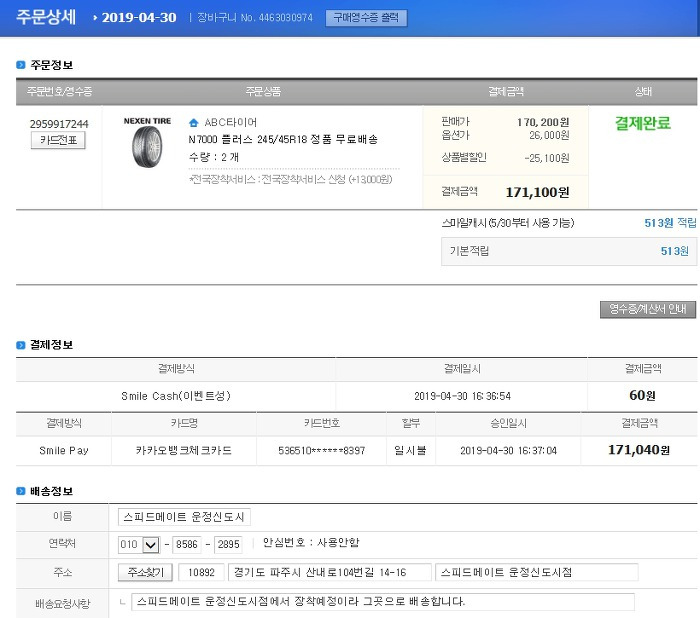The width and height of the screenshot is (700, 618).
Task: Click the payment total 171,100원
Action: click(538, 192)
